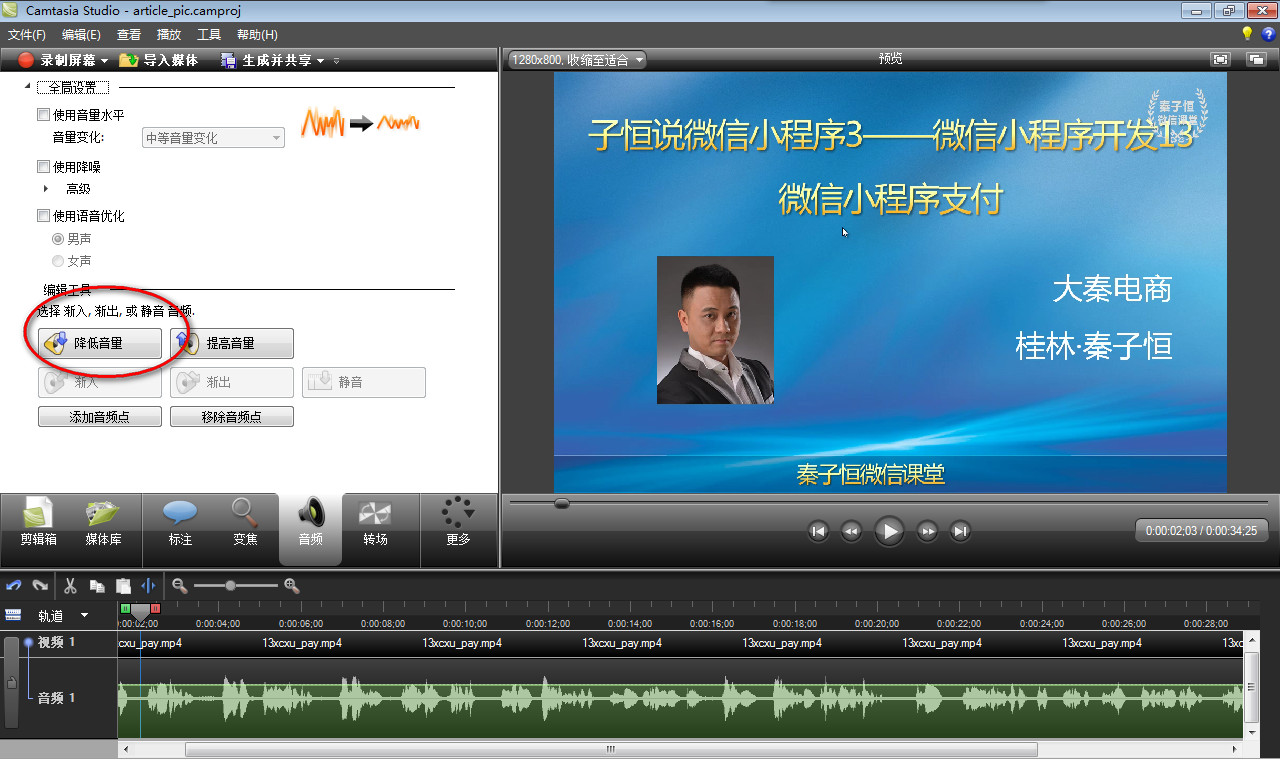Viewport: 1280px width, 760px height.
Task: Click 移除音频点 button
Action: (x=232, y=417)
